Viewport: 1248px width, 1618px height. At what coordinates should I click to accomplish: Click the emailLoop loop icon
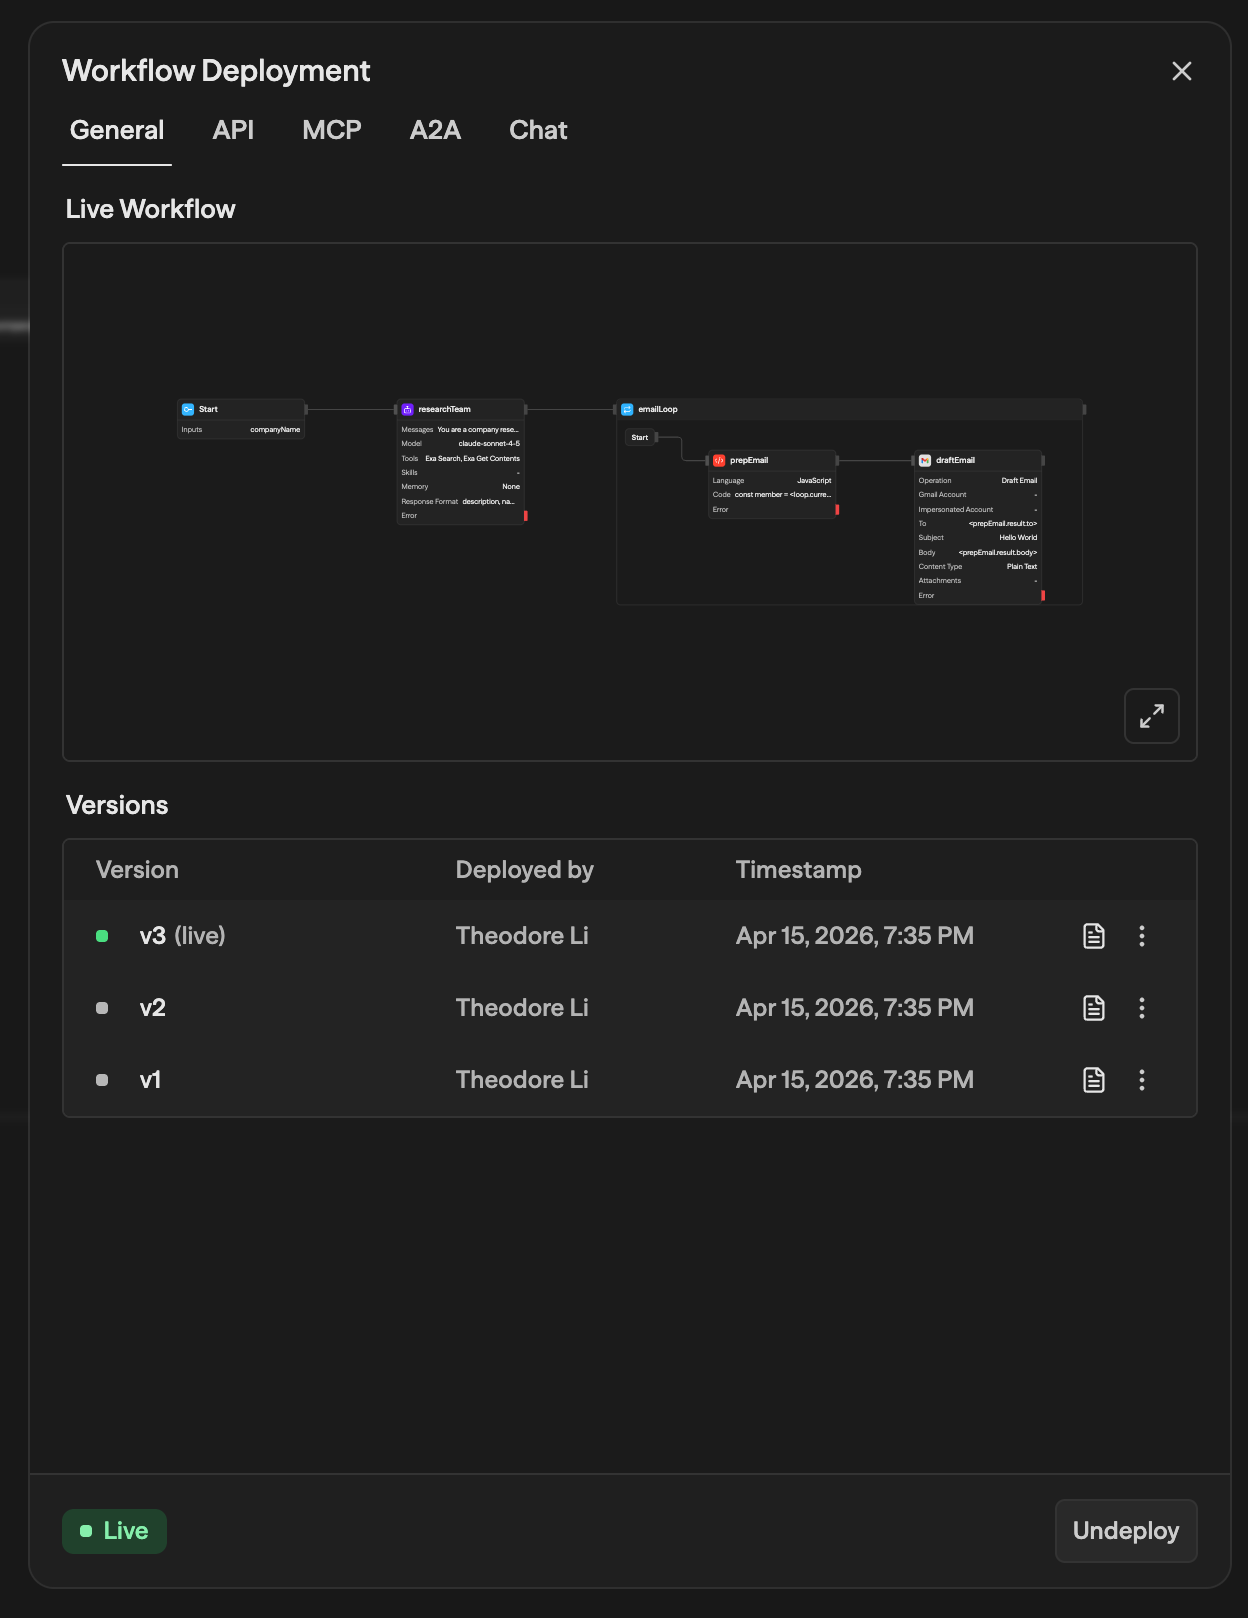tap(627, 409)
